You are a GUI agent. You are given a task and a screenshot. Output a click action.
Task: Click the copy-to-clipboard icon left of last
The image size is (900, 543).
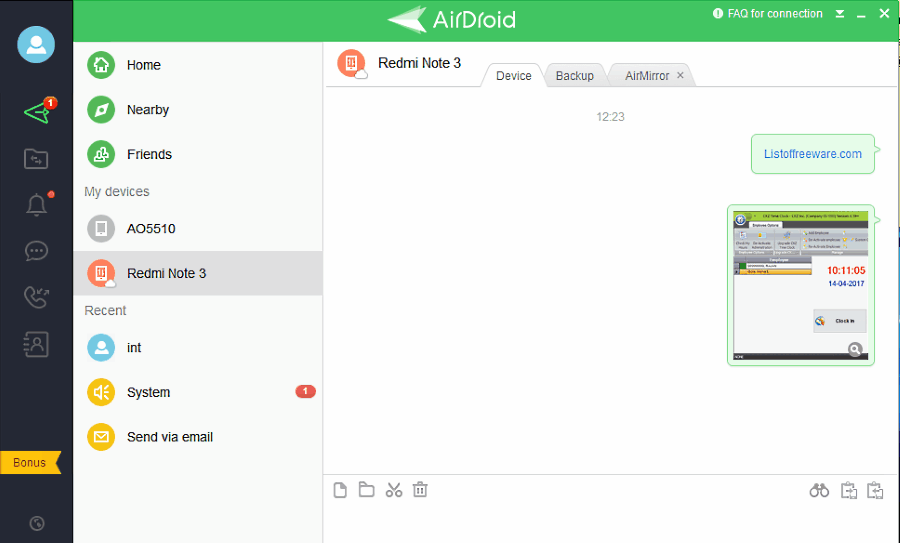[x=849, y=491]
